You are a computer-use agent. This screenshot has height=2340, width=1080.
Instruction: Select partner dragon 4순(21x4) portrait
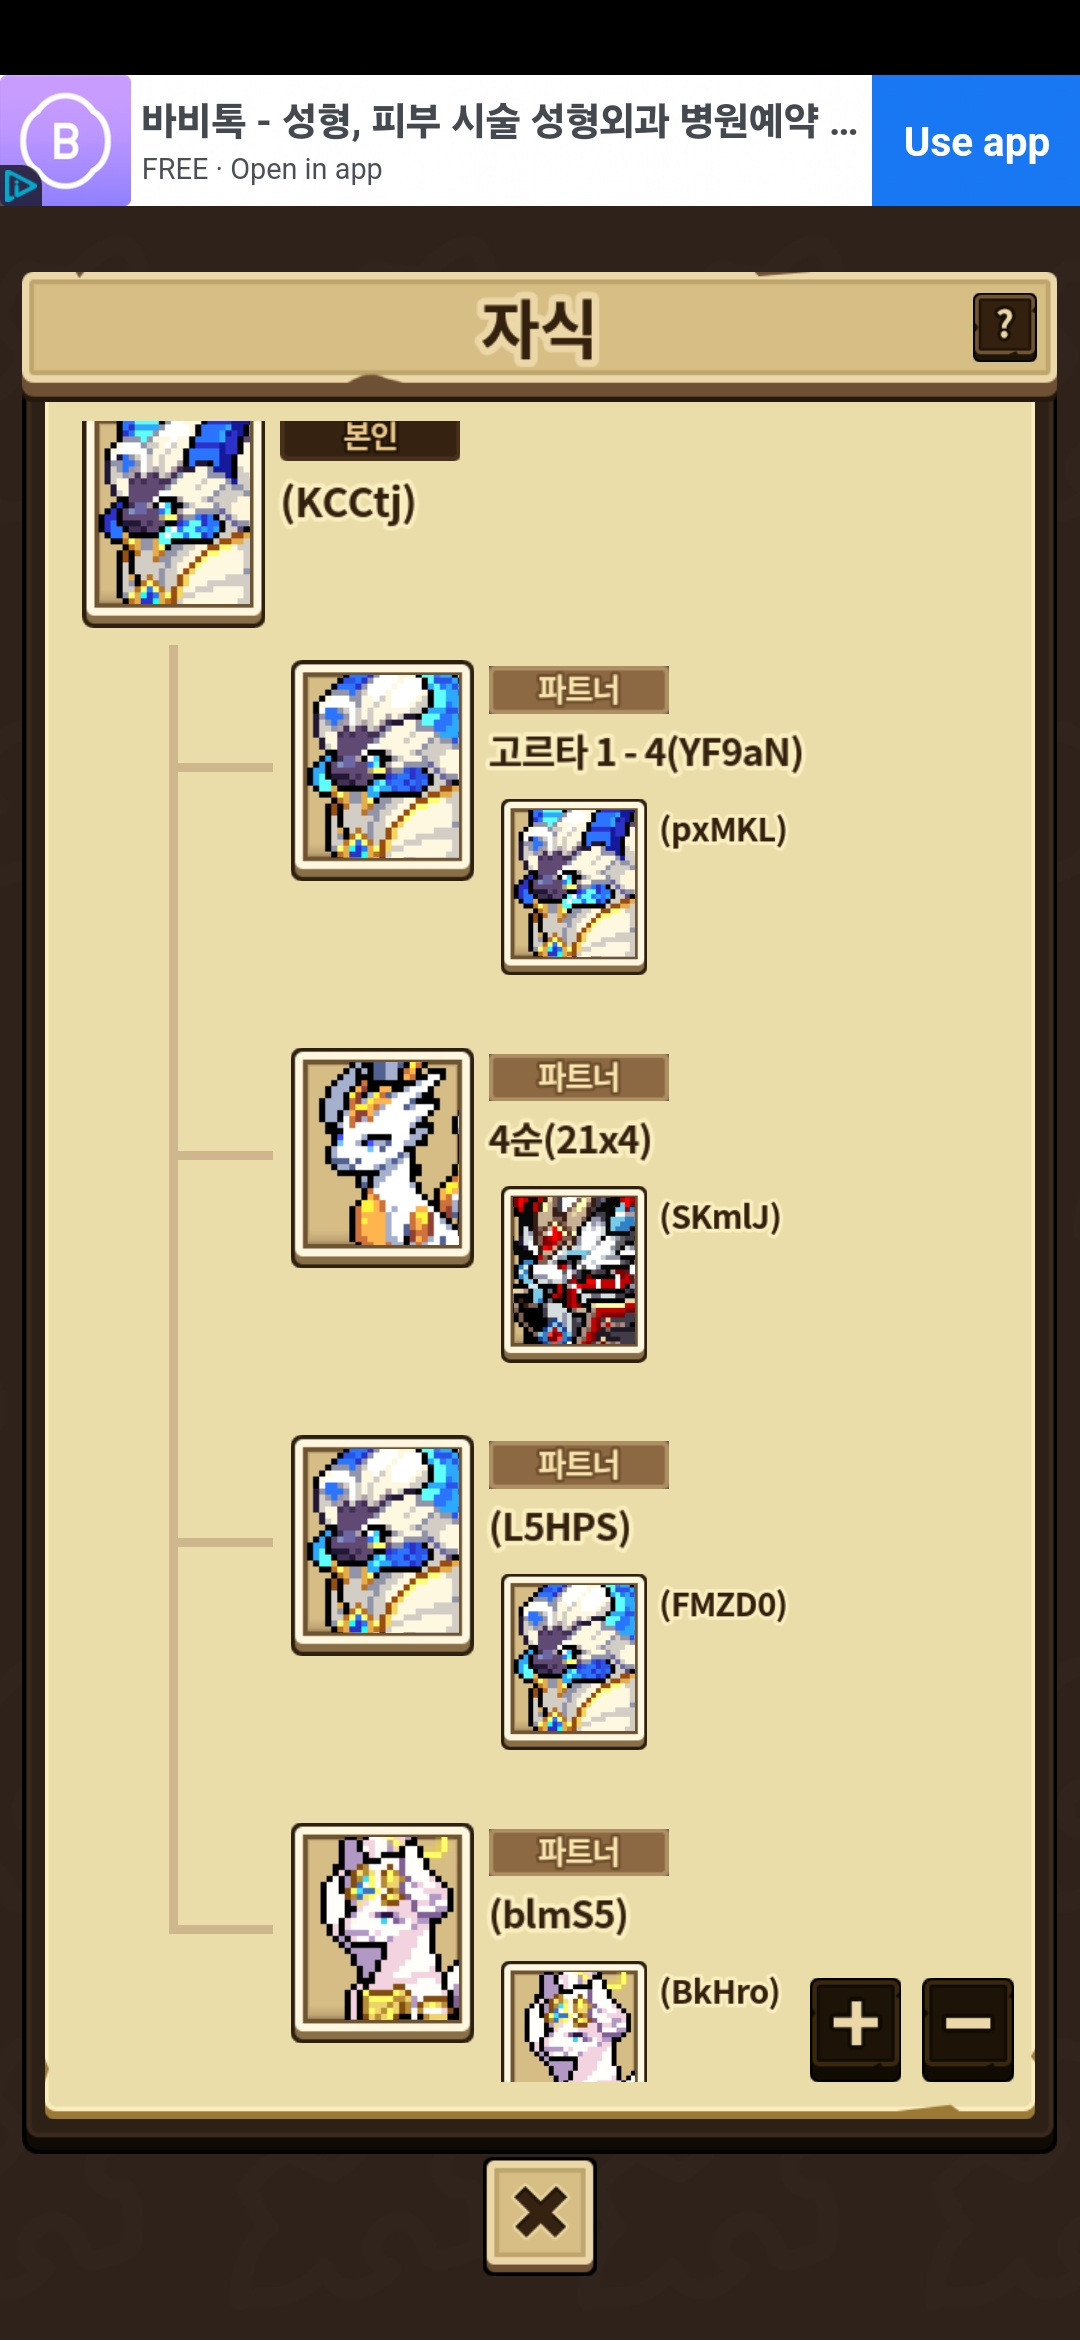(382, 1158)
